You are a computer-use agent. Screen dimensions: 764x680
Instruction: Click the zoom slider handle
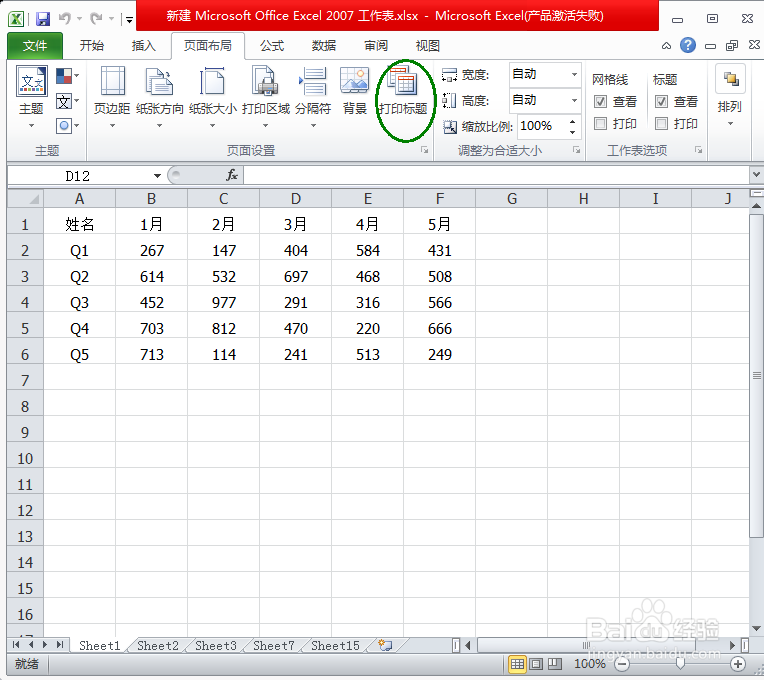point(680,663)
